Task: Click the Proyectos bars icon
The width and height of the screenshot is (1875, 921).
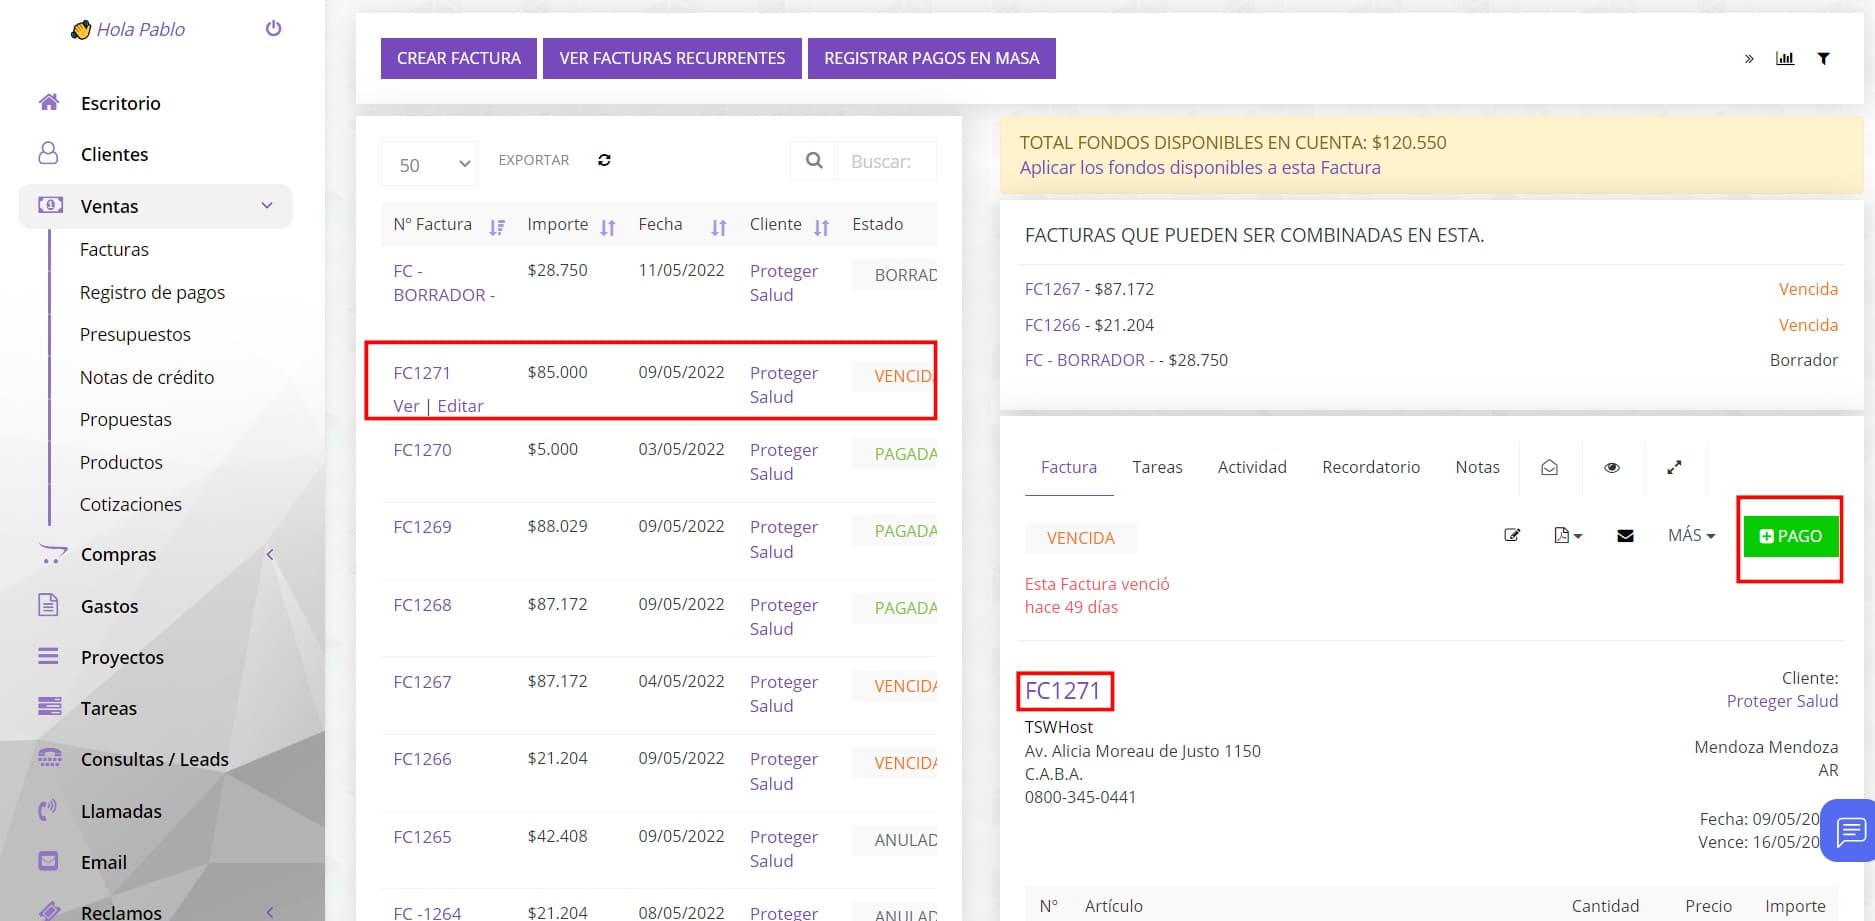Action: pyautogui.click(x=48, y=656)
